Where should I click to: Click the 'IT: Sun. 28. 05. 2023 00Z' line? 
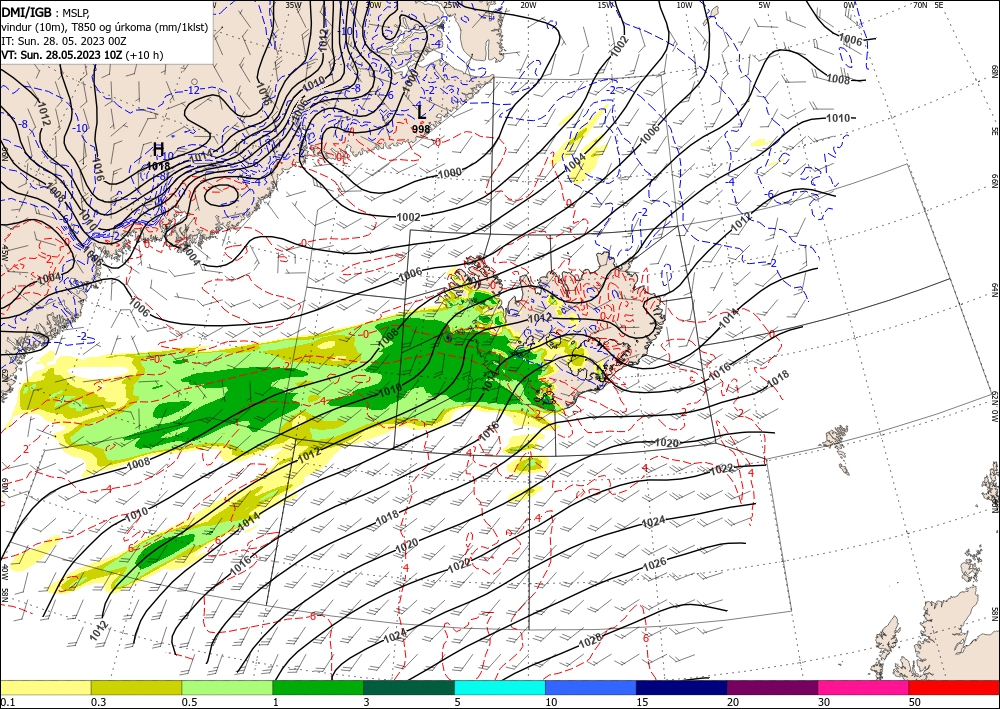[x=64, y=41]
